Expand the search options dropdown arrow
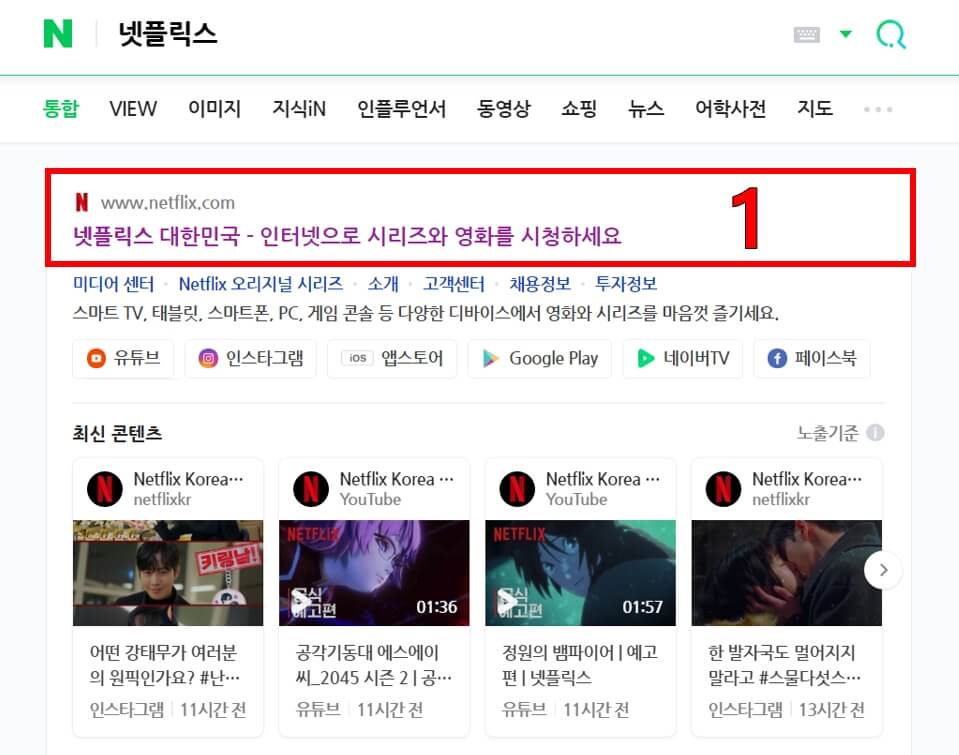Screen dimensions: 959x755 tap(846, 34)
